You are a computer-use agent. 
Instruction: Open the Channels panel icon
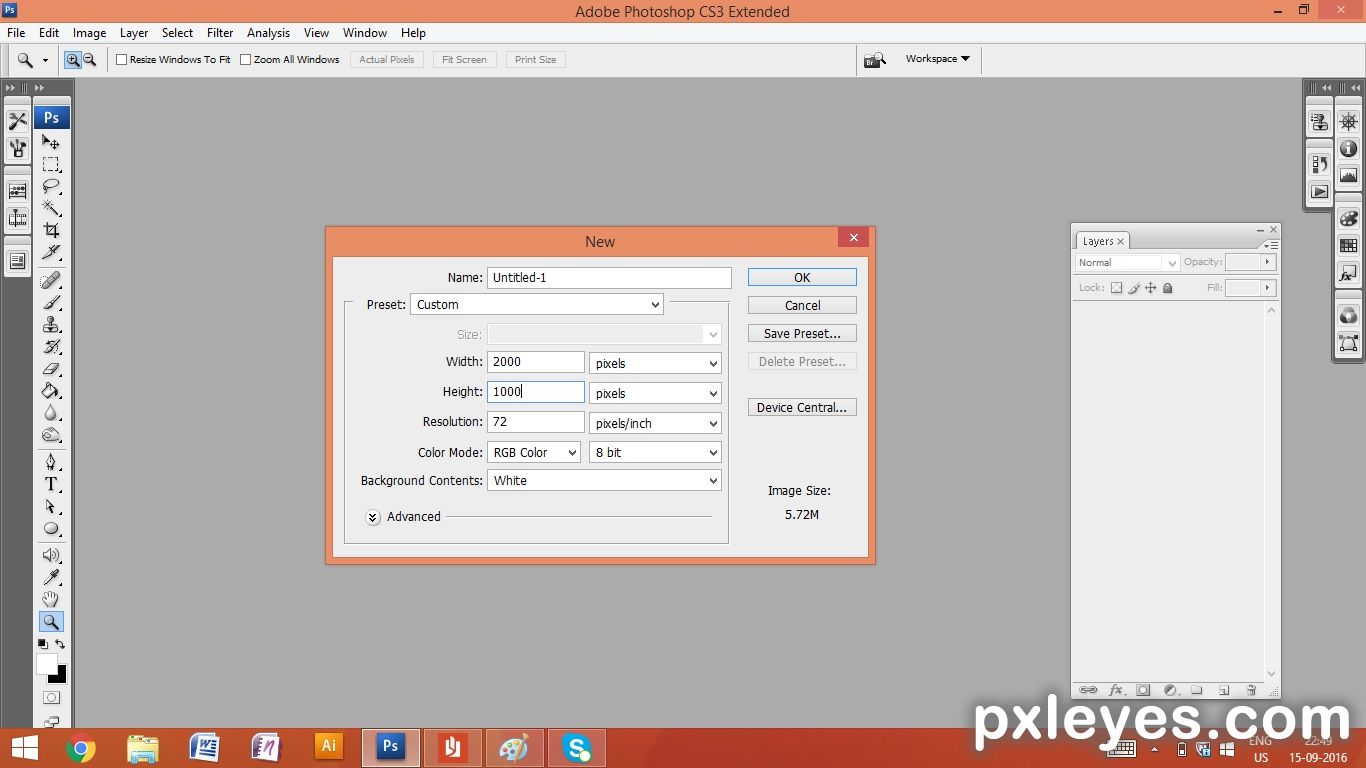(1349, 316)
